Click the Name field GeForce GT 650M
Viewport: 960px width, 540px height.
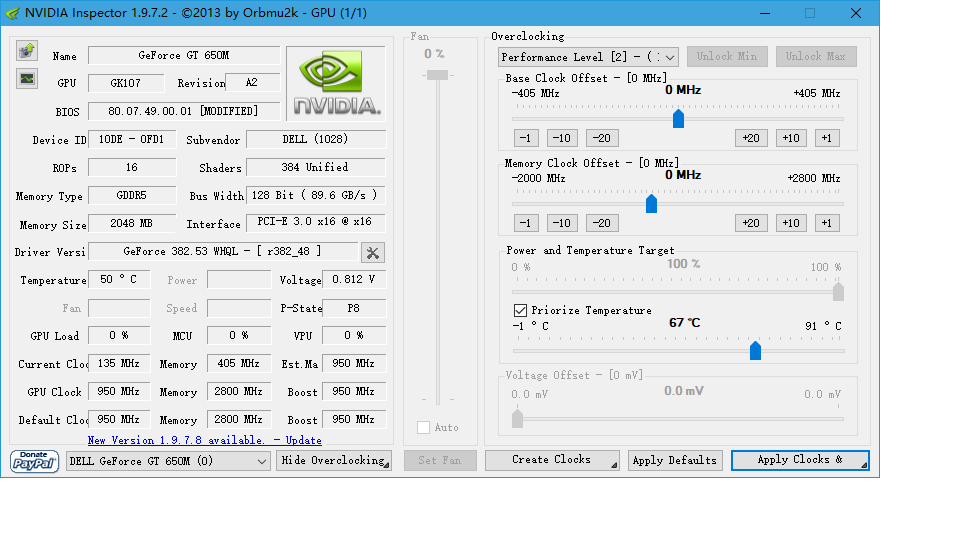184,56
